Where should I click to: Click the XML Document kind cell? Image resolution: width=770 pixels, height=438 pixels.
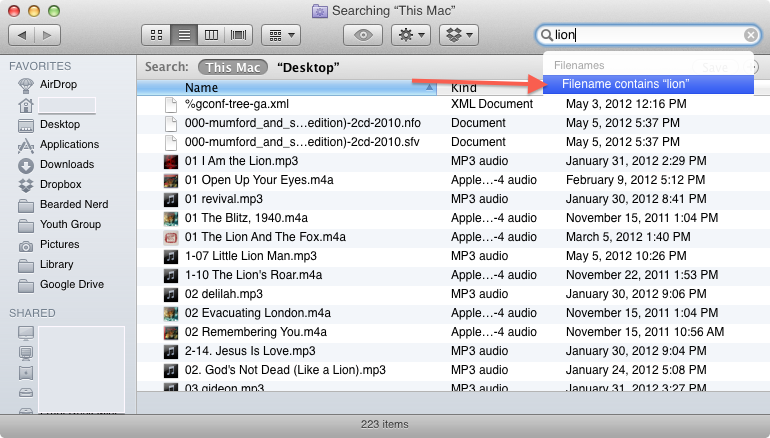492,104
